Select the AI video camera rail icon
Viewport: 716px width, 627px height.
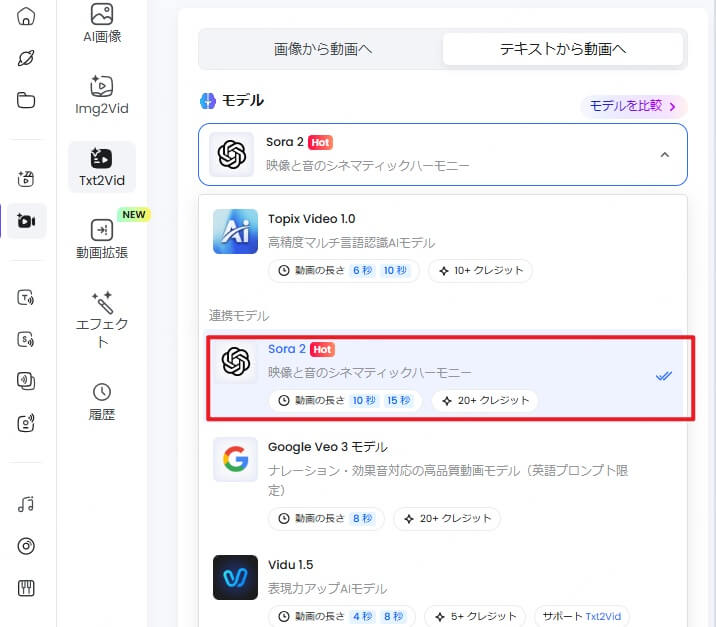[26, 221]
